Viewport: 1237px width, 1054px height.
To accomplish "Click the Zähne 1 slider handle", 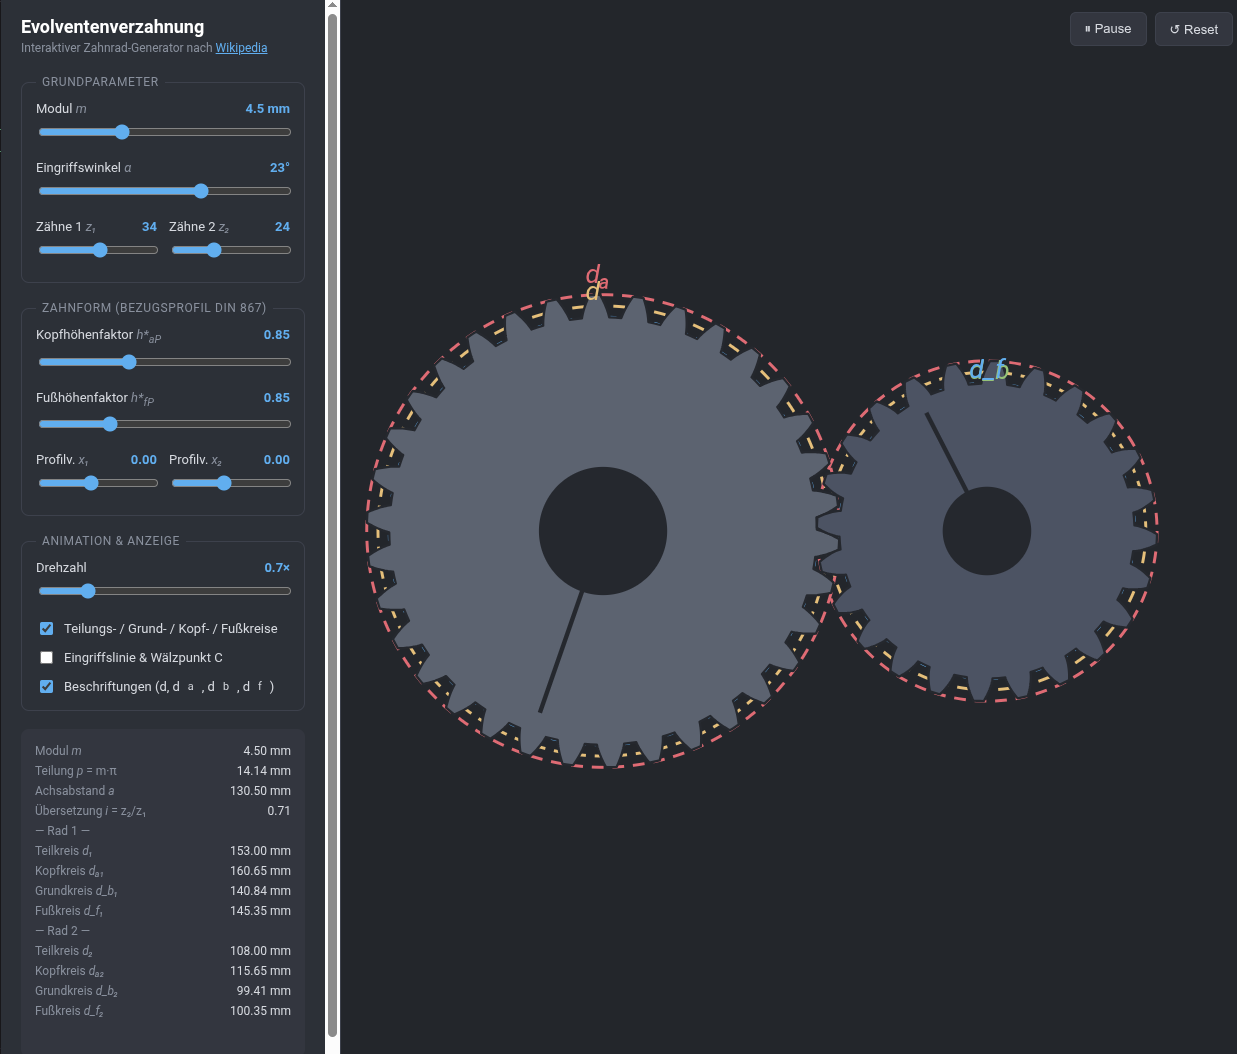I will point(100,250).
